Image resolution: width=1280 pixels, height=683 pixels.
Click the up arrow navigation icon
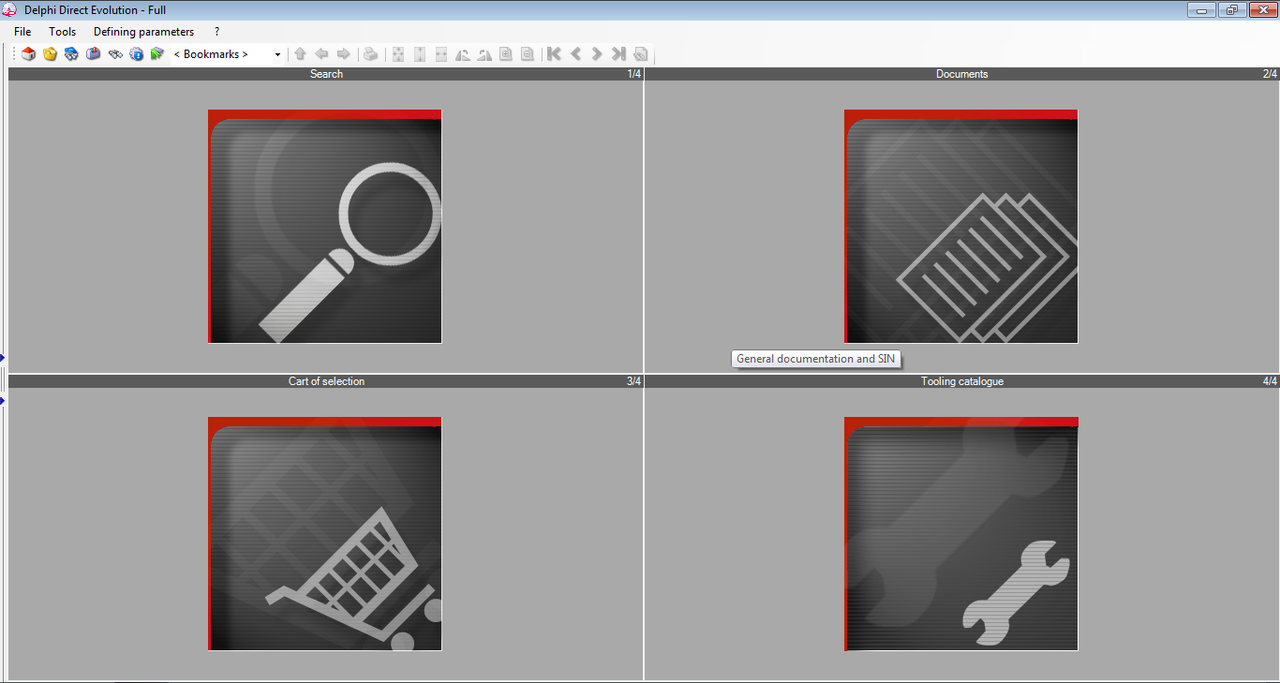pyautogui.click(x=300, y=54)
